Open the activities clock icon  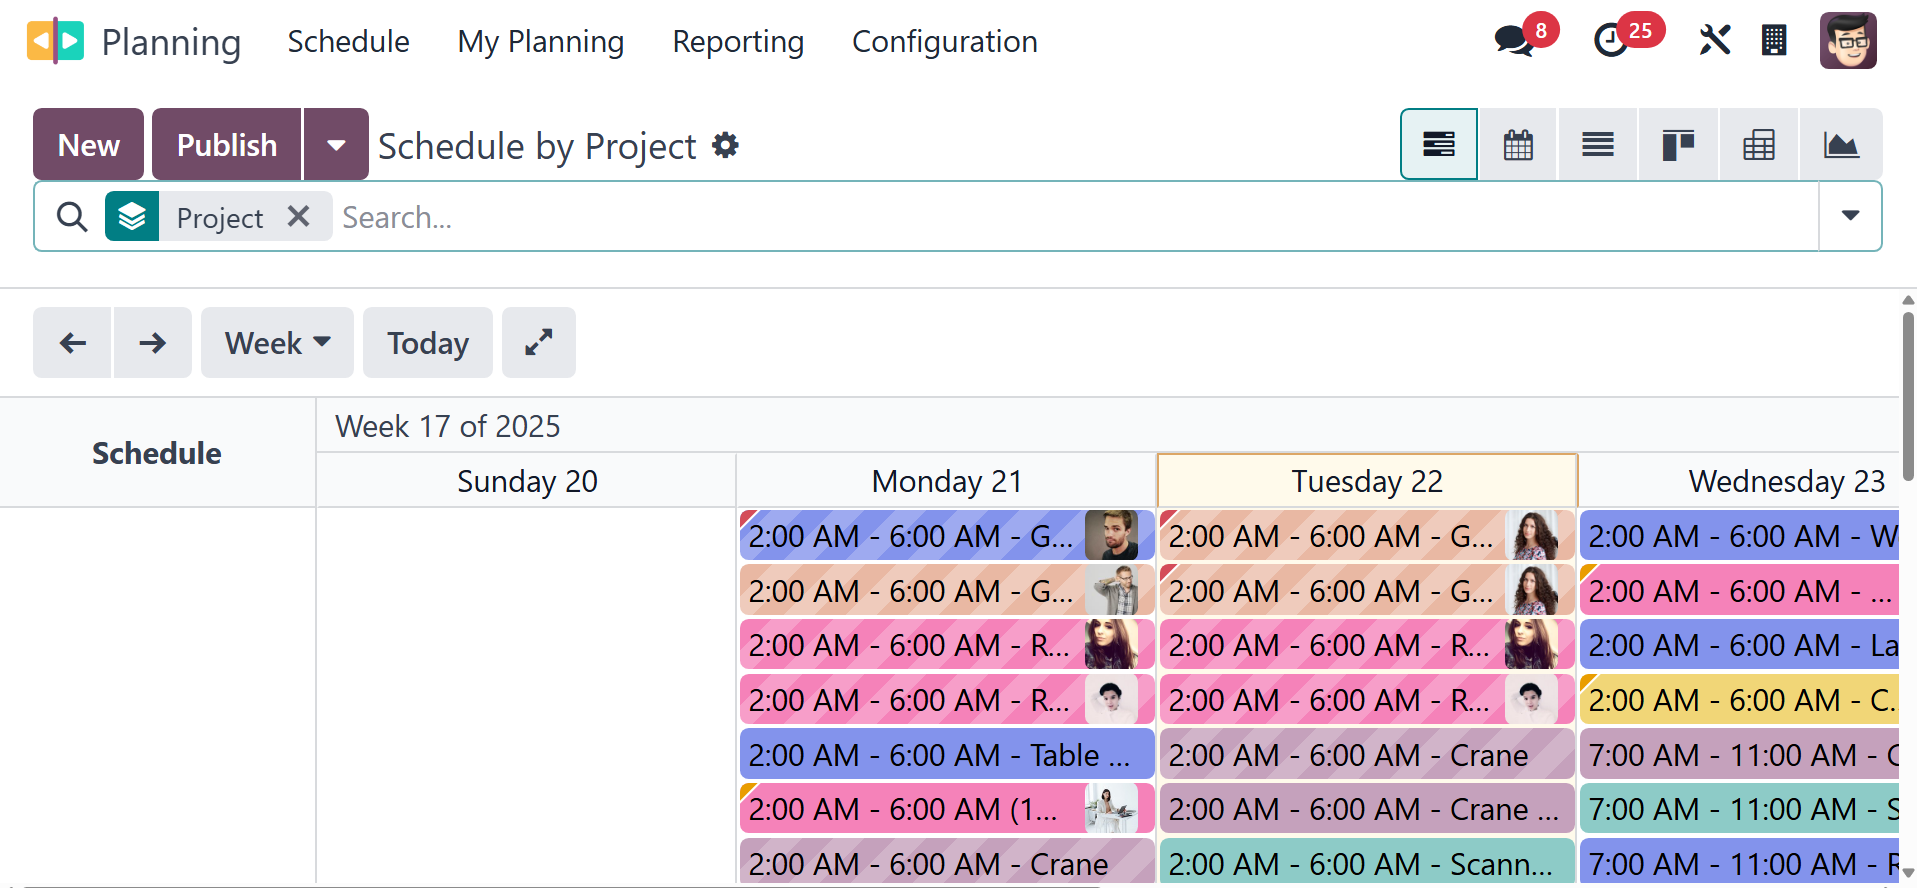[x=1611, y=41]
